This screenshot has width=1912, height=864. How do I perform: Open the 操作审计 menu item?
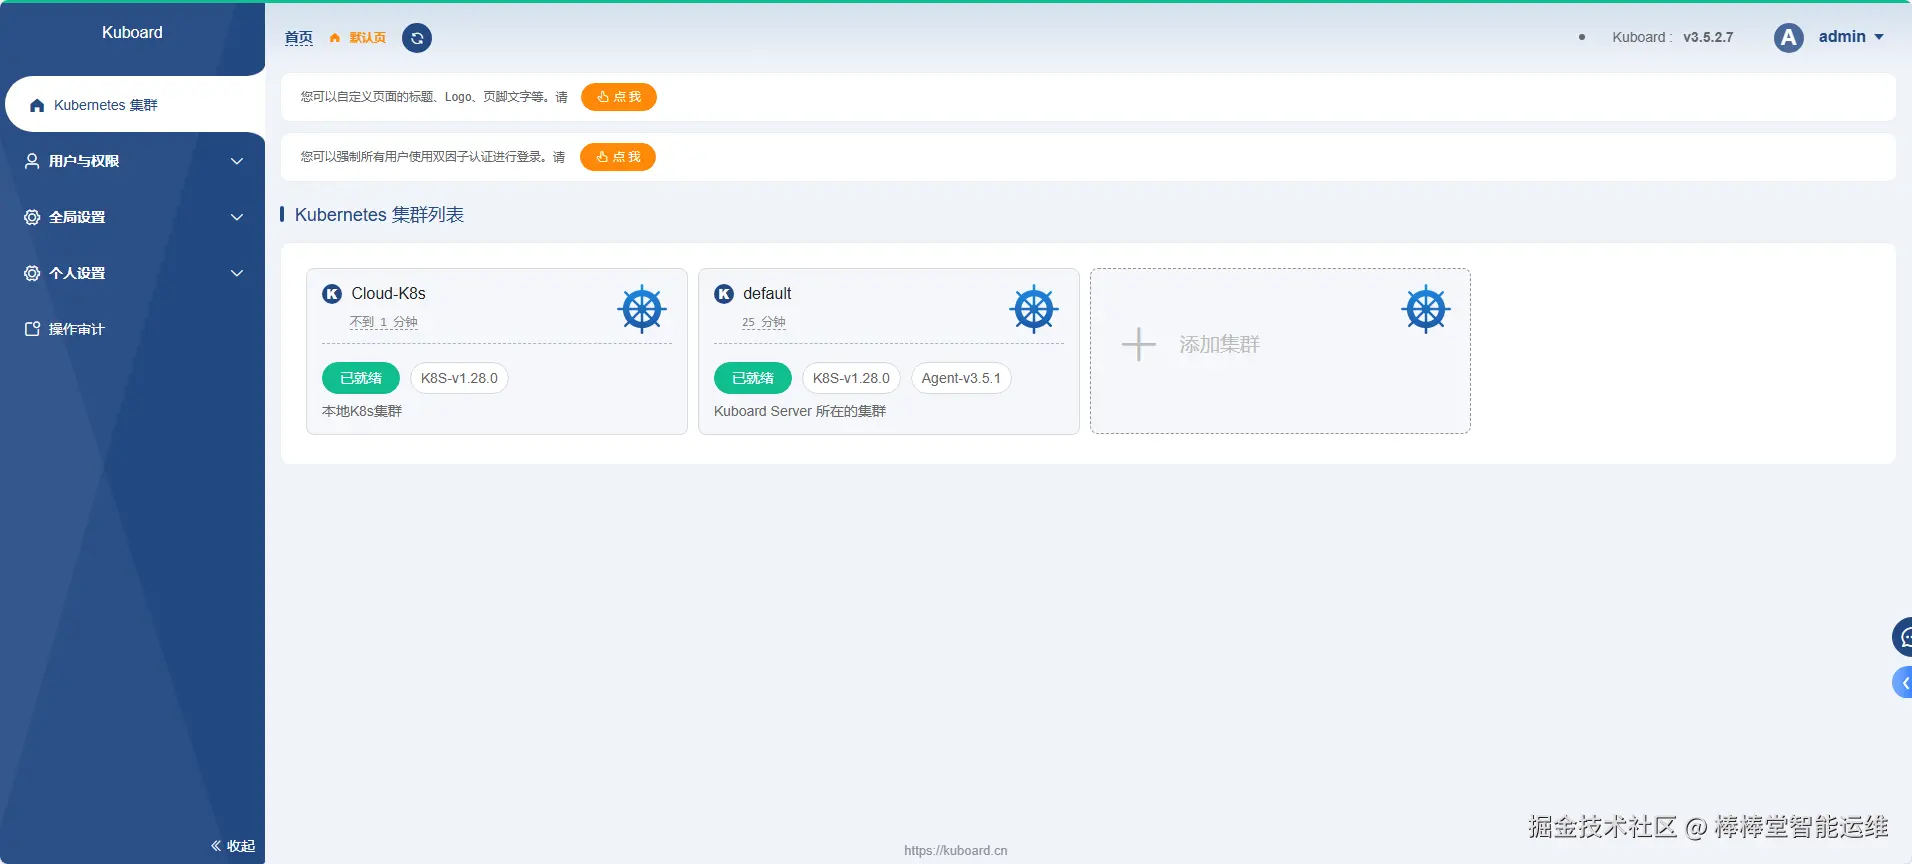132,329
